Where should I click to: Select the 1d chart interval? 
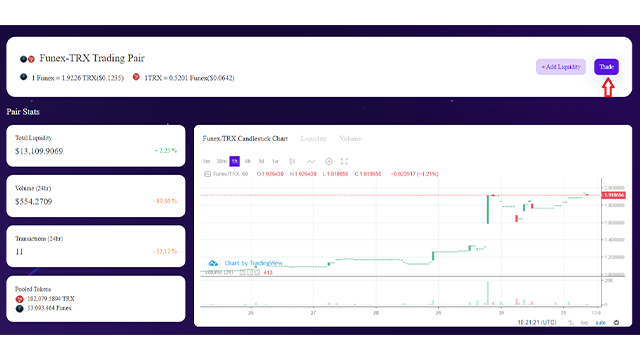[261, 161]
